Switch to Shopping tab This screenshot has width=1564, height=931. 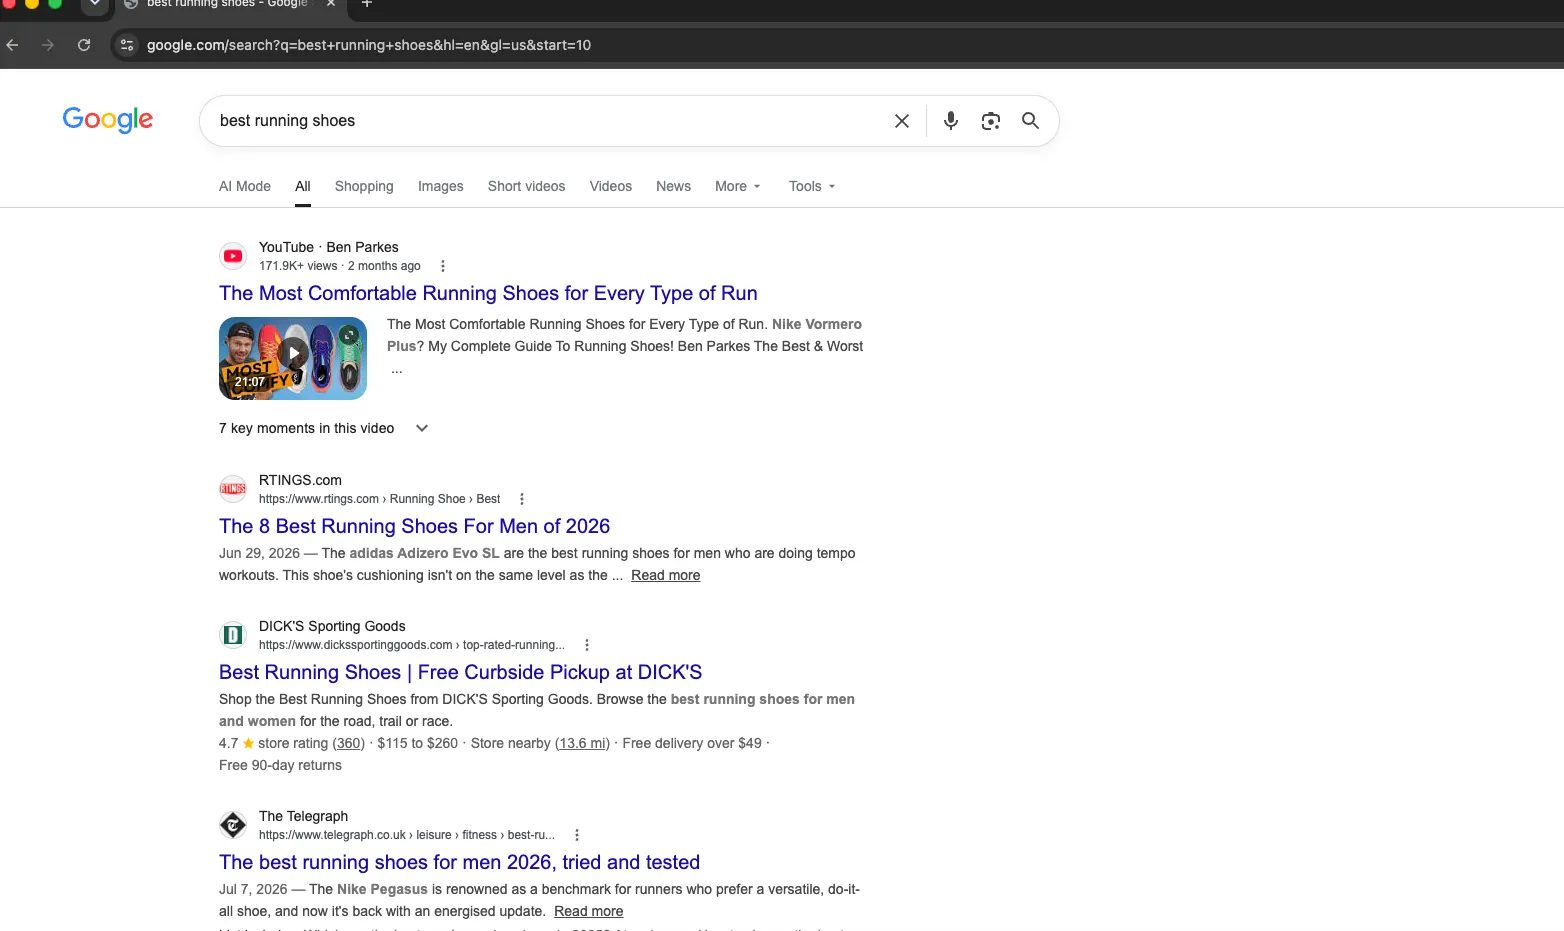click(x=364, y=186)
